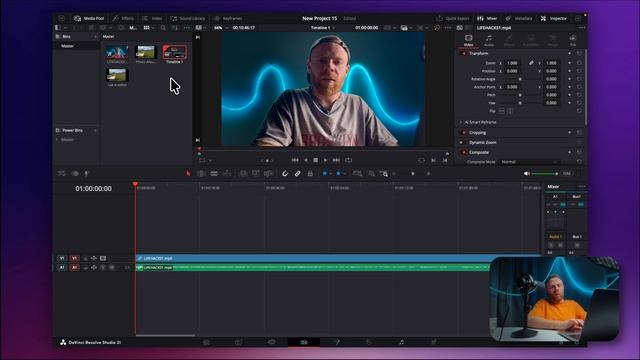Click the Quick Export button

453,18
